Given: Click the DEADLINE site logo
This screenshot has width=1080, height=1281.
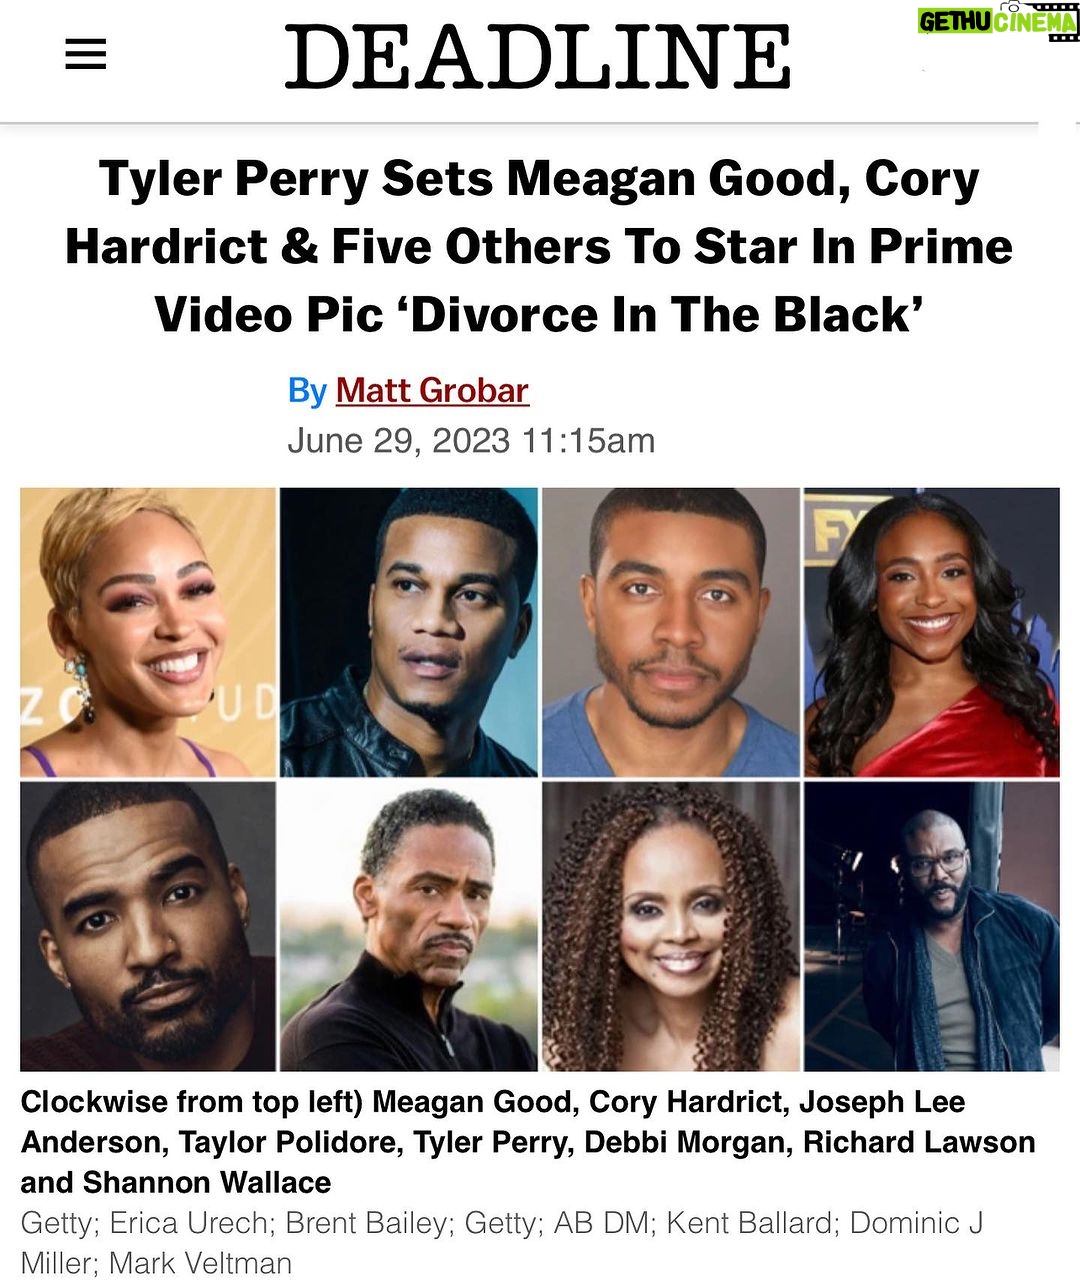Looking at the screenshot, I should (538, 56).
